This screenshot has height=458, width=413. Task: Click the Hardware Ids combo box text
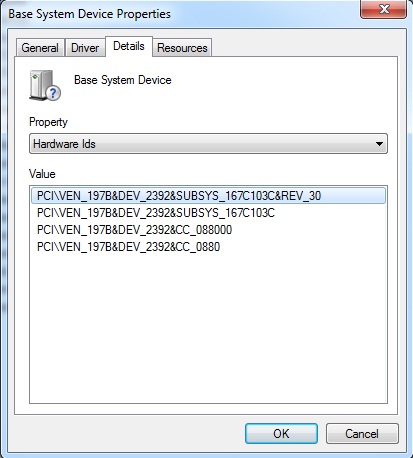64,144
